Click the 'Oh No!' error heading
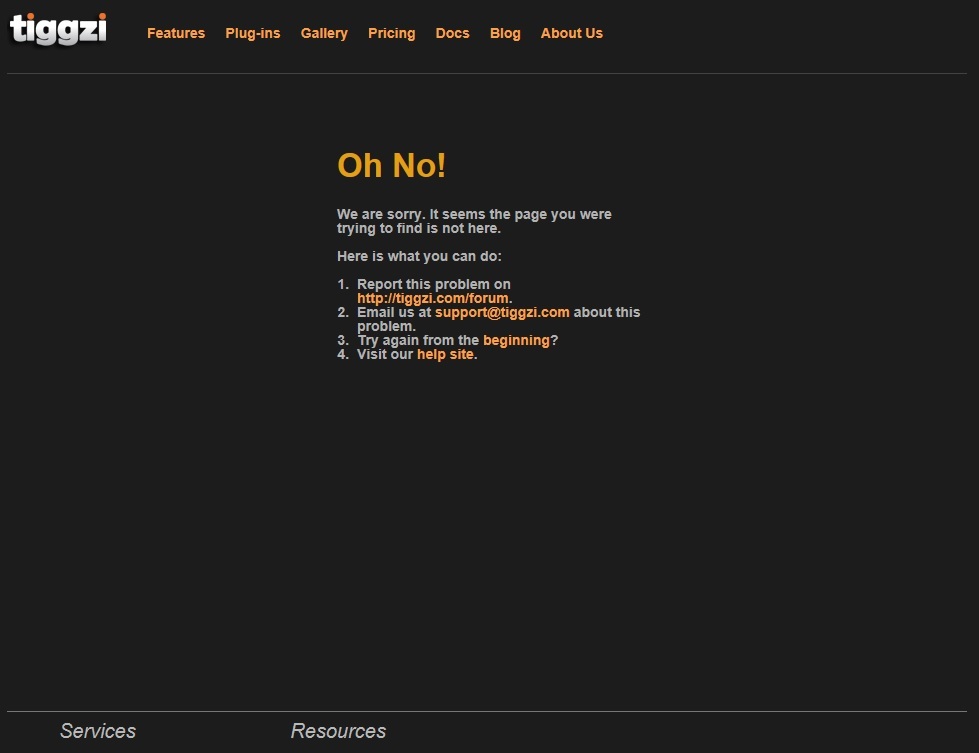Viewport: 979px width, 753px height. coord(392,165)
